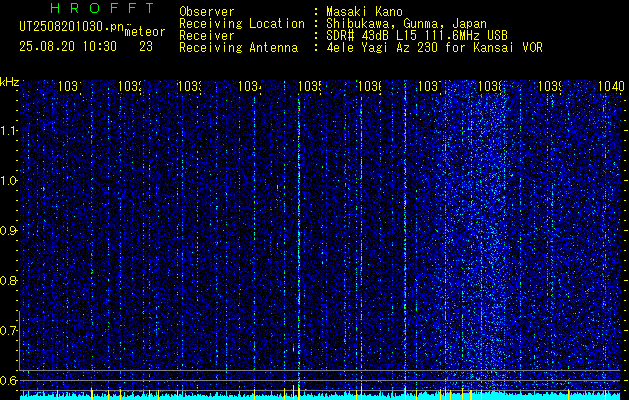The height and width of the screenshot is (400, 629).
Task: Click the 1031 time marker label
Action: (71, 86)
